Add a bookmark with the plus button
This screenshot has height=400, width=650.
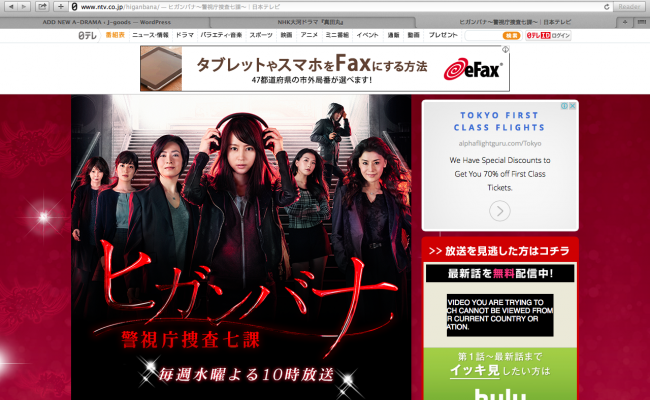click(61, 7)
